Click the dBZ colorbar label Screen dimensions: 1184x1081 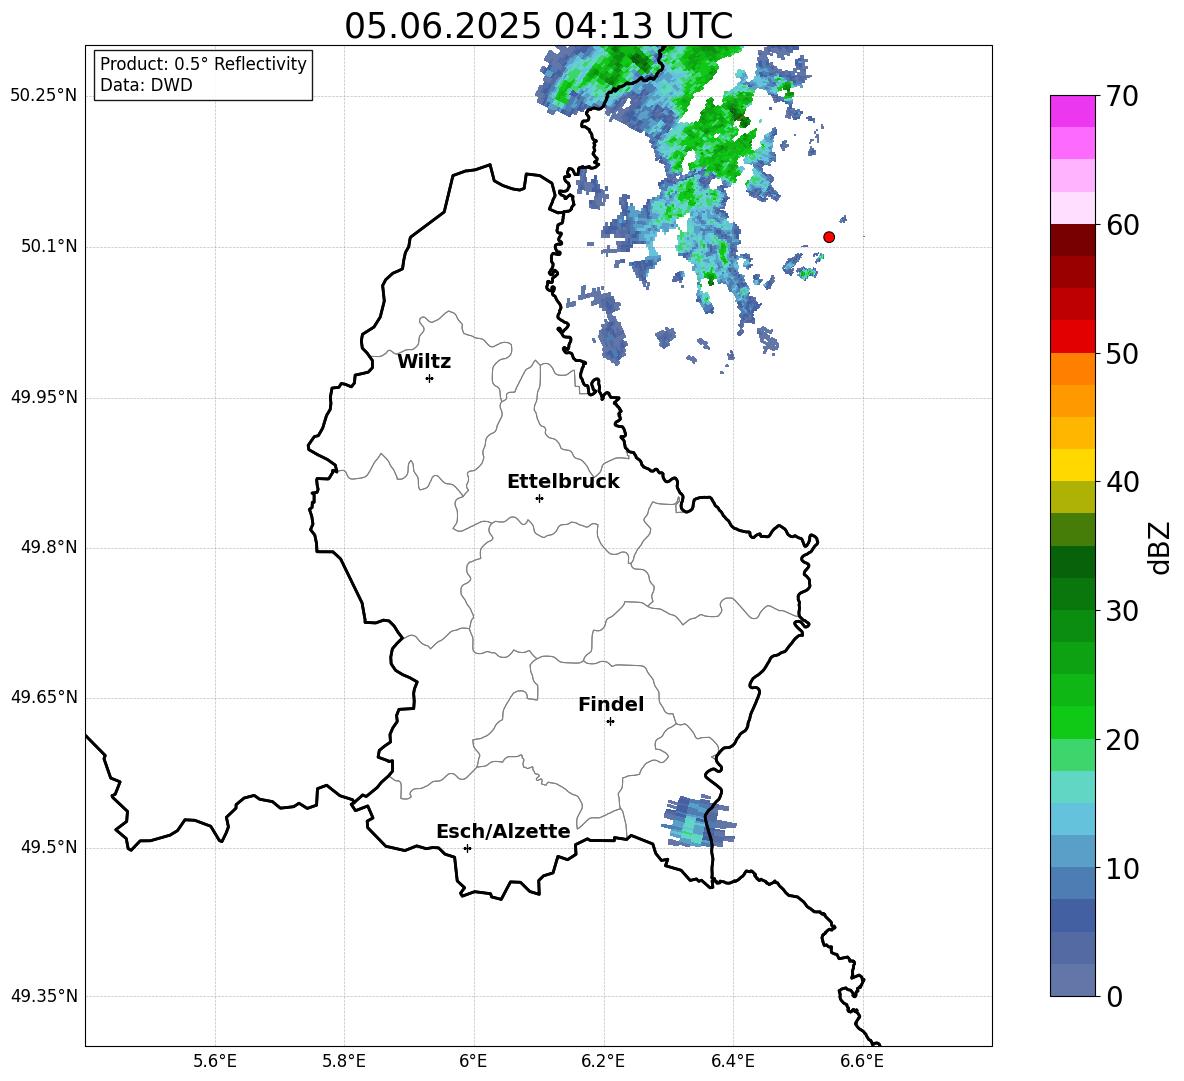pyautogui.click(x=1161, y=547)
